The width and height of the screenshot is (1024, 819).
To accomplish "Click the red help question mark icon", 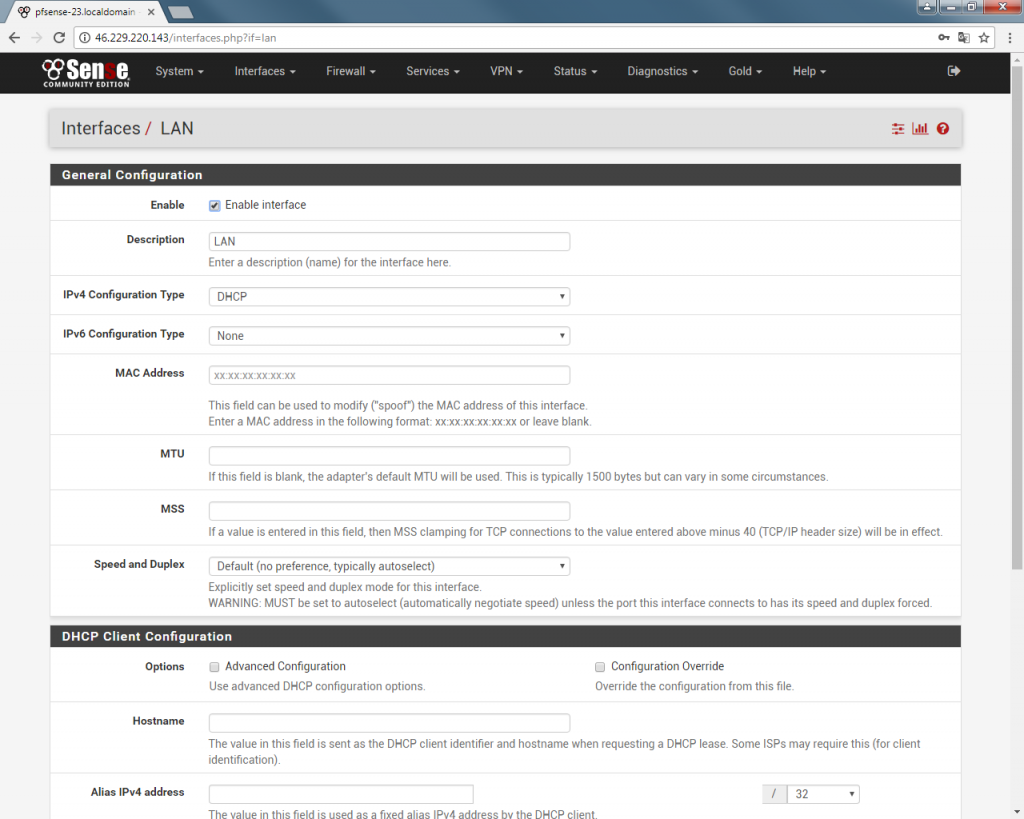I will (942, 129).
